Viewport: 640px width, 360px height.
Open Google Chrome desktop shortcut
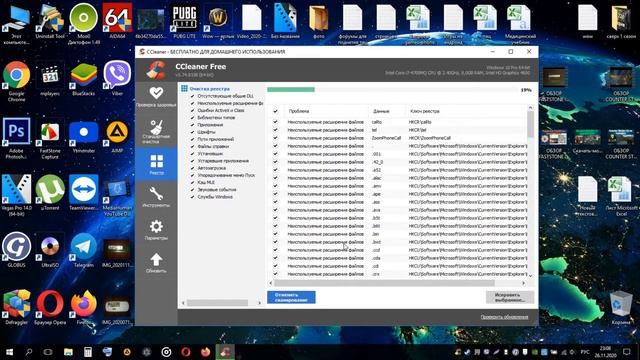click(16, 81)
